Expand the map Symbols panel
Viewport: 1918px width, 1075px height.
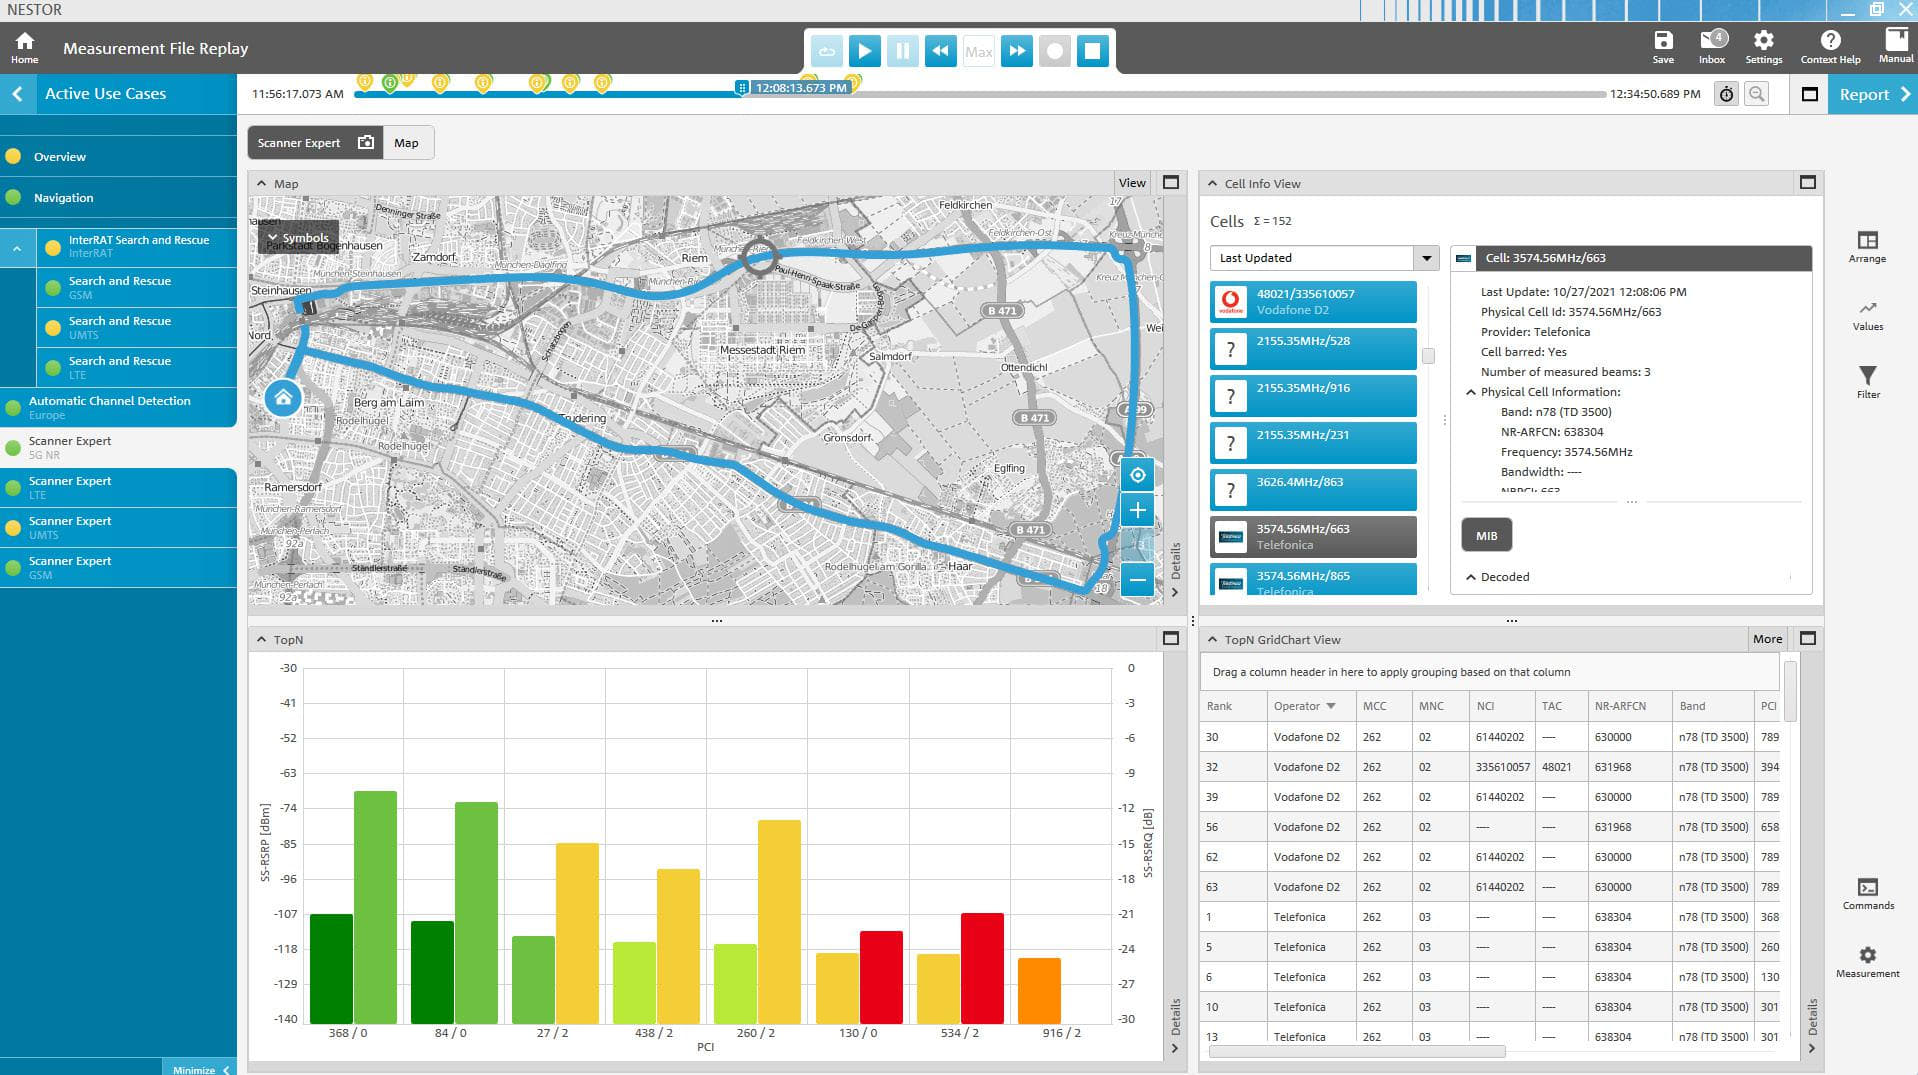click(x=297, y=238)
